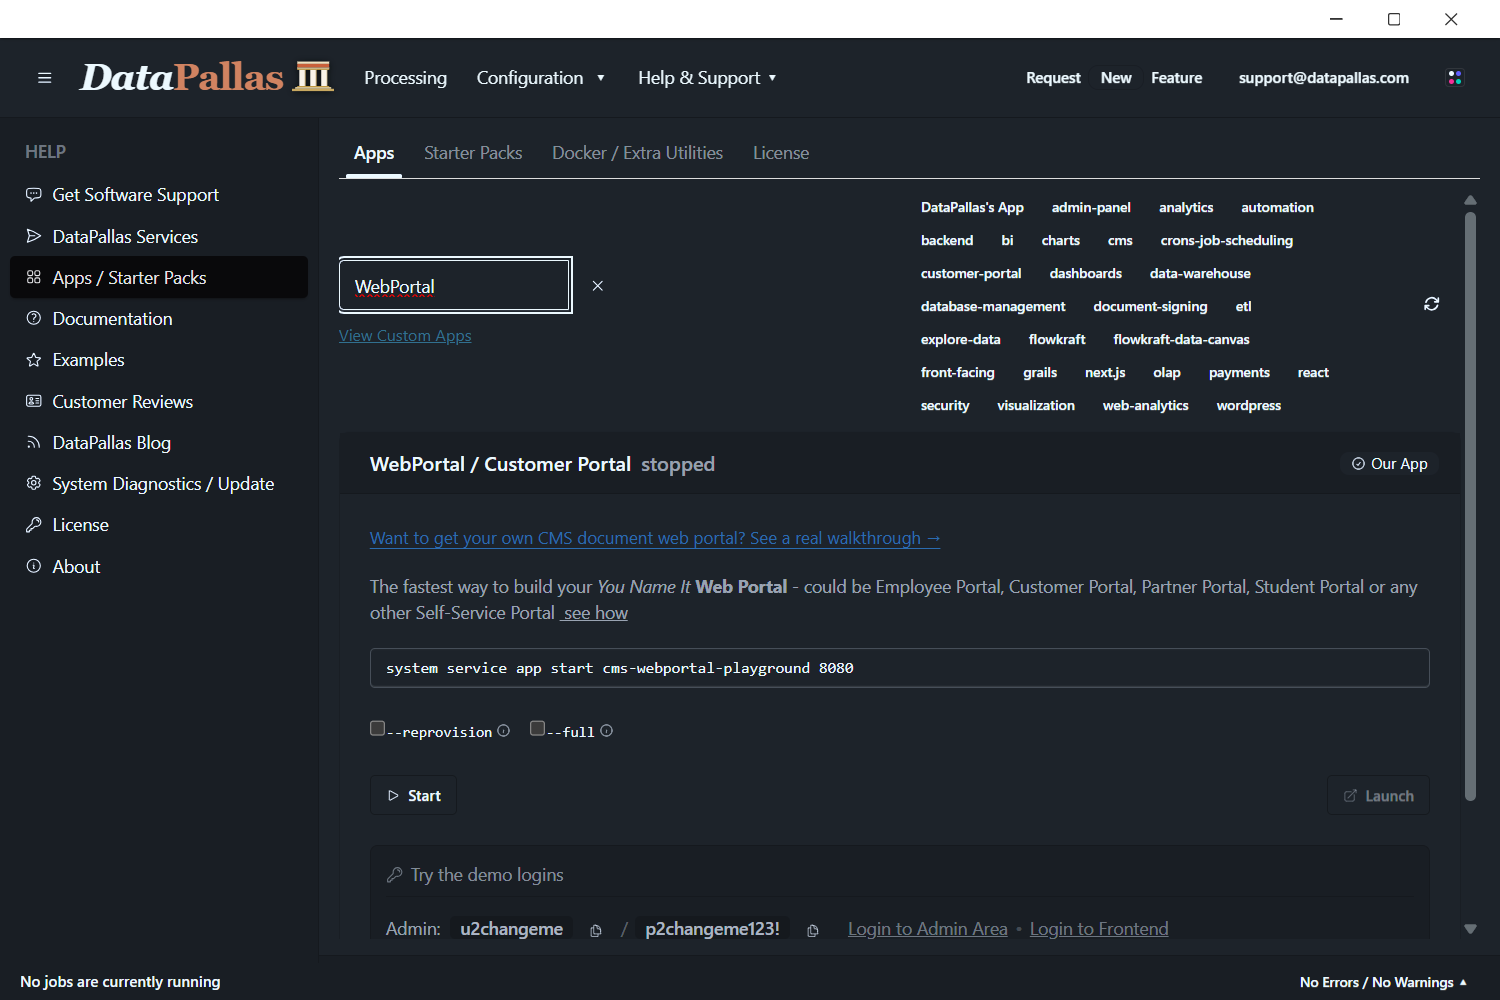Click the see how link

[x=595, y=613]
